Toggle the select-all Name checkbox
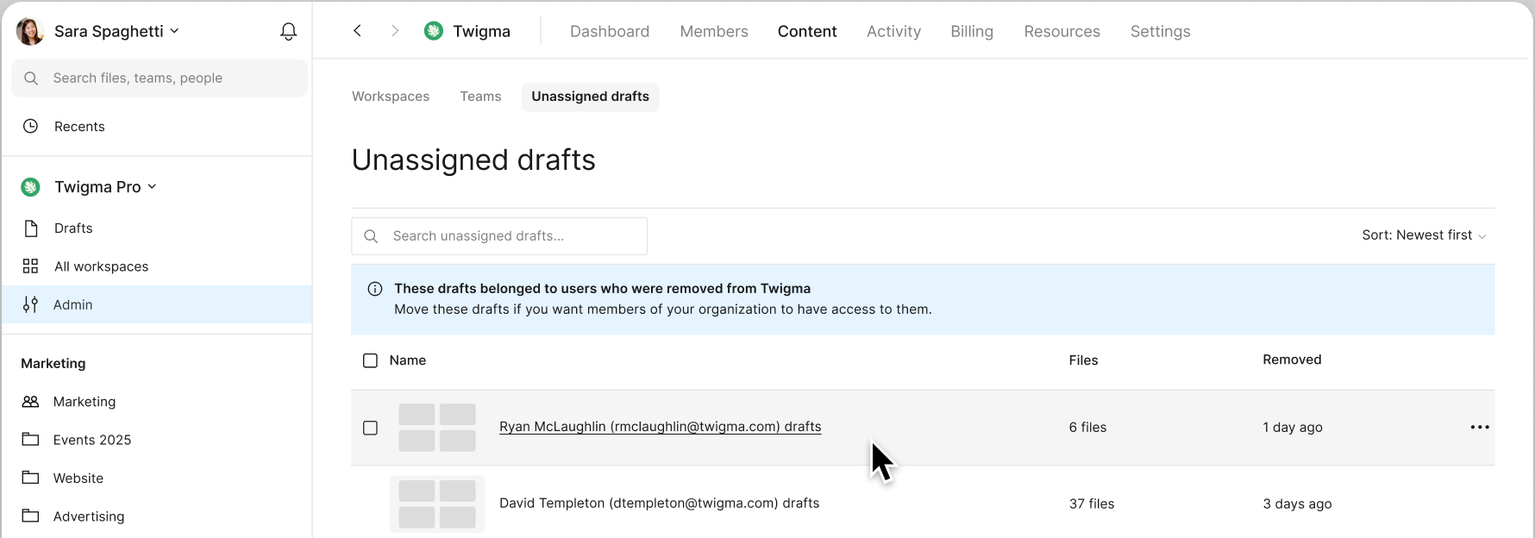This screenshot has width=1535, height=538. (370, 360)
